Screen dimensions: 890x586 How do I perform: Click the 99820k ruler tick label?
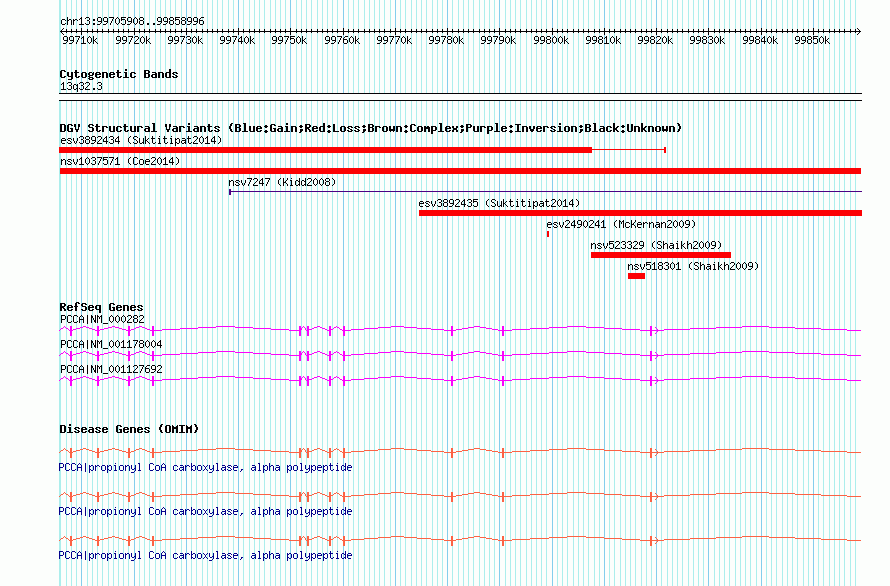(x=655, y=40)
